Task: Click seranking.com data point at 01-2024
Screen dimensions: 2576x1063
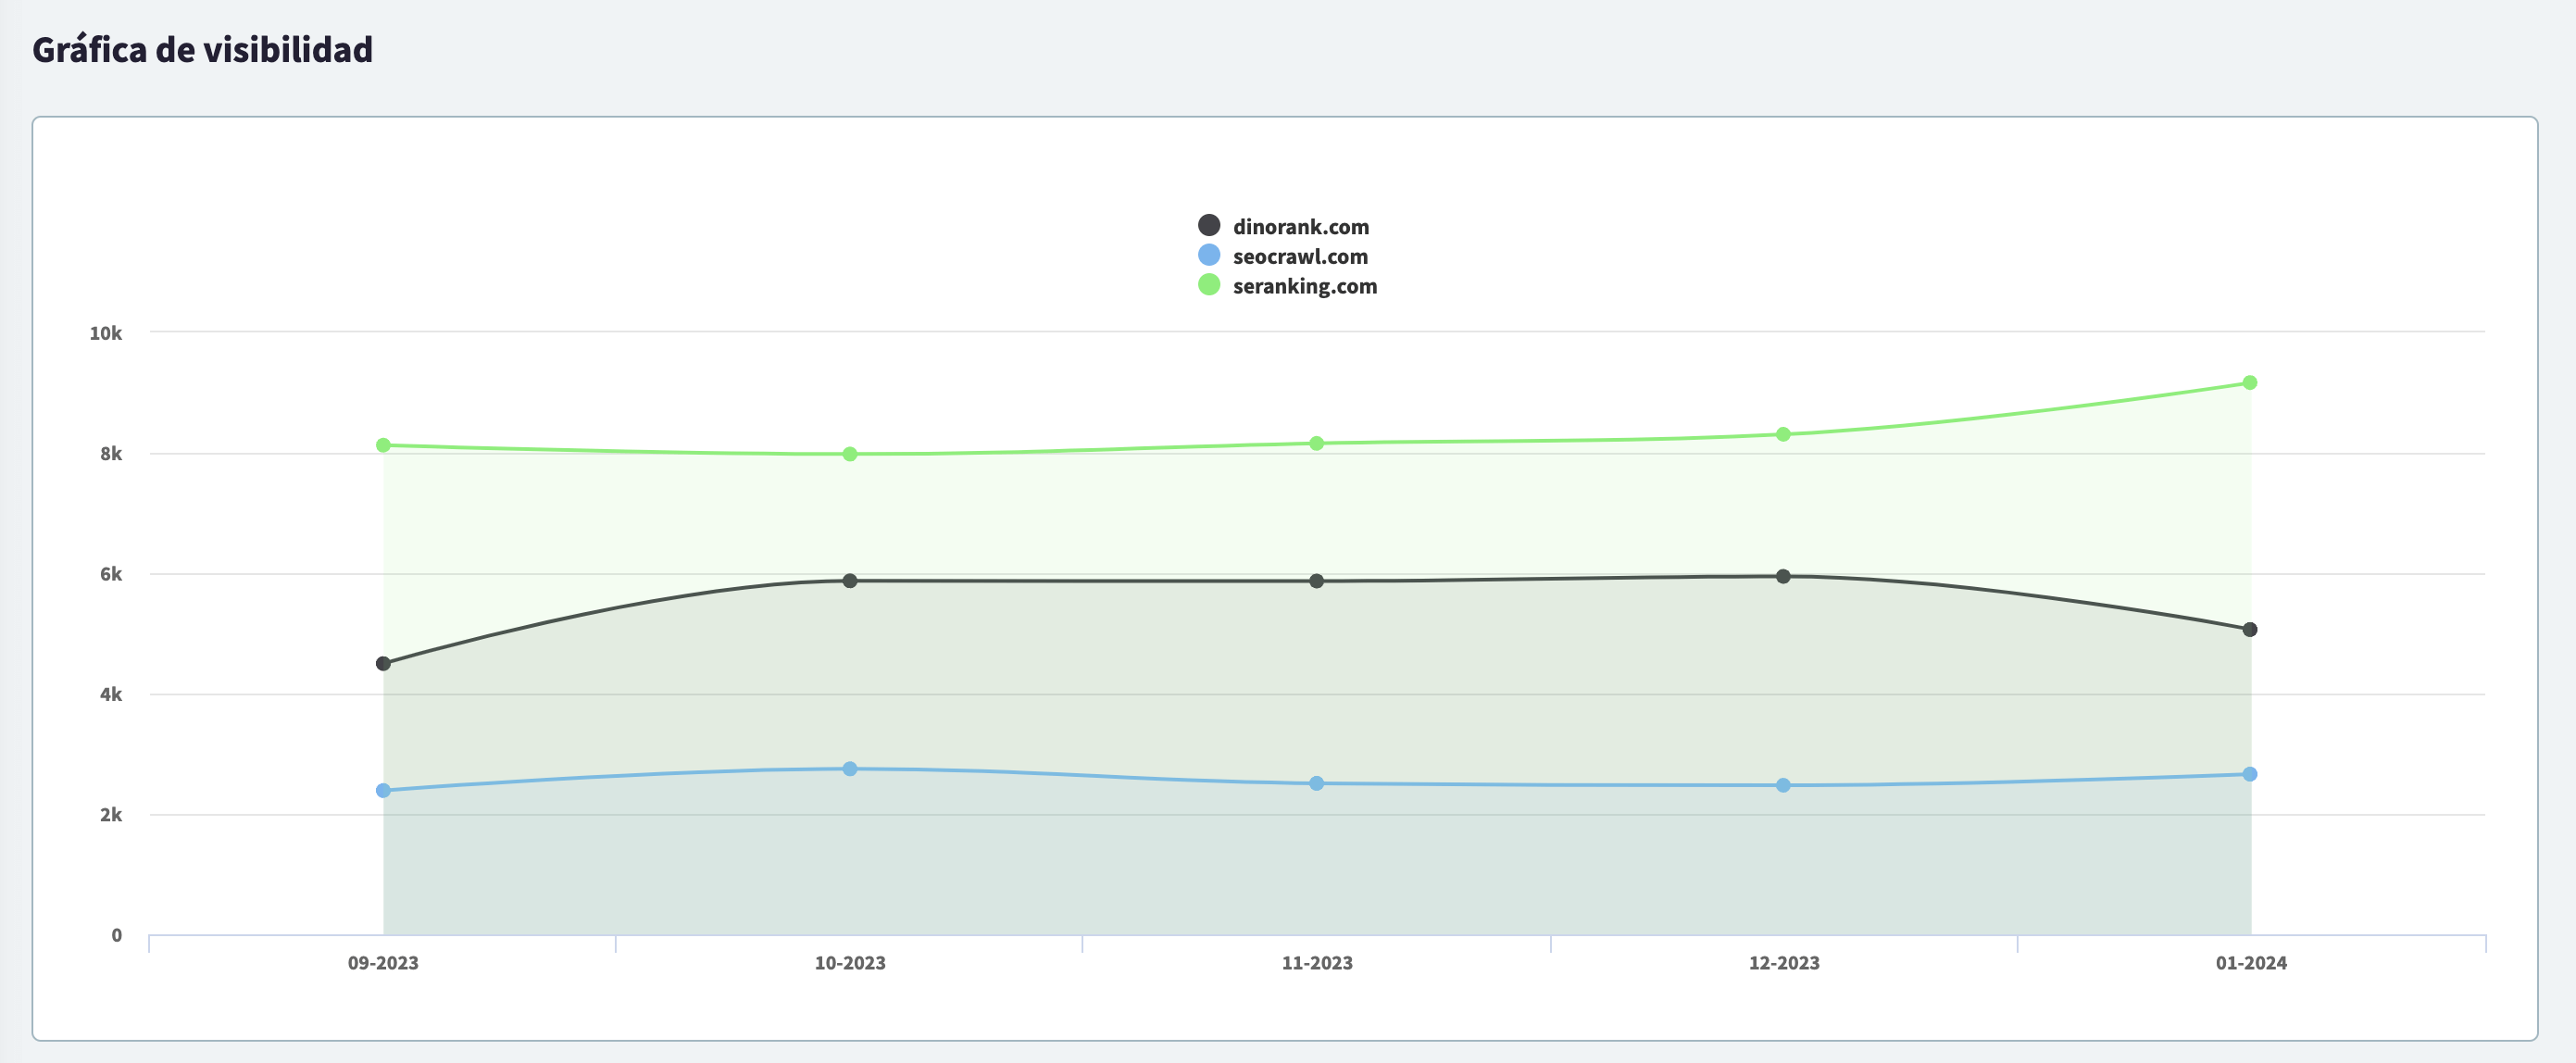Action: 2250,383
